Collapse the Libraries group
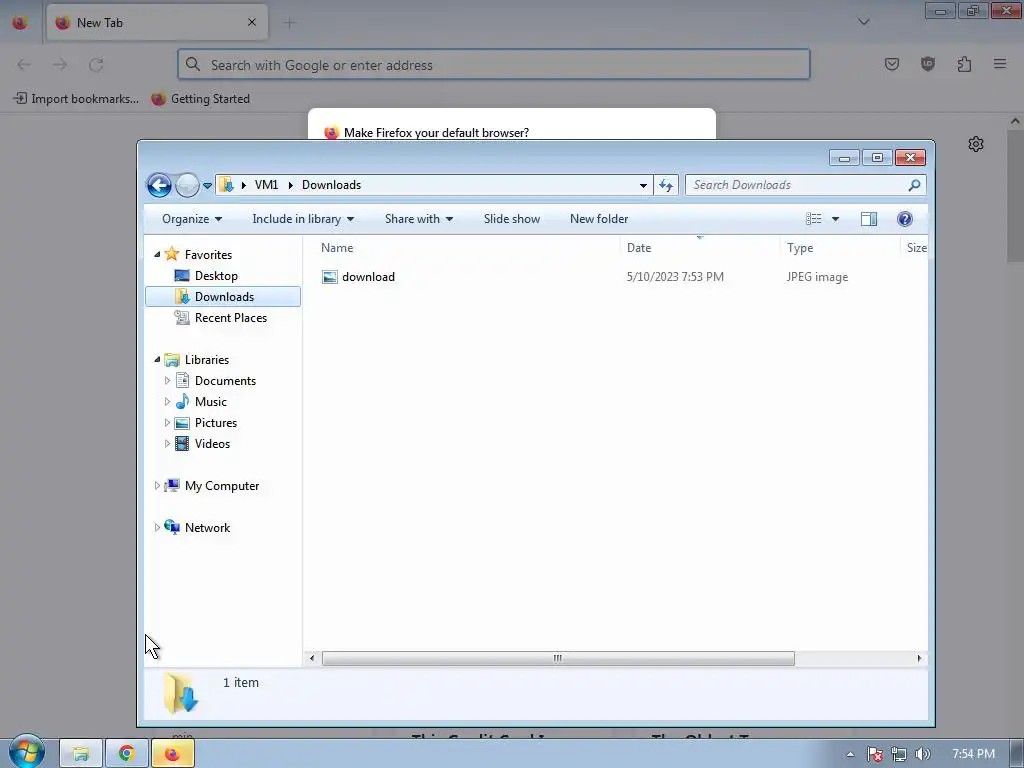This screenshot has height=768, width=1024. (157, 360)
